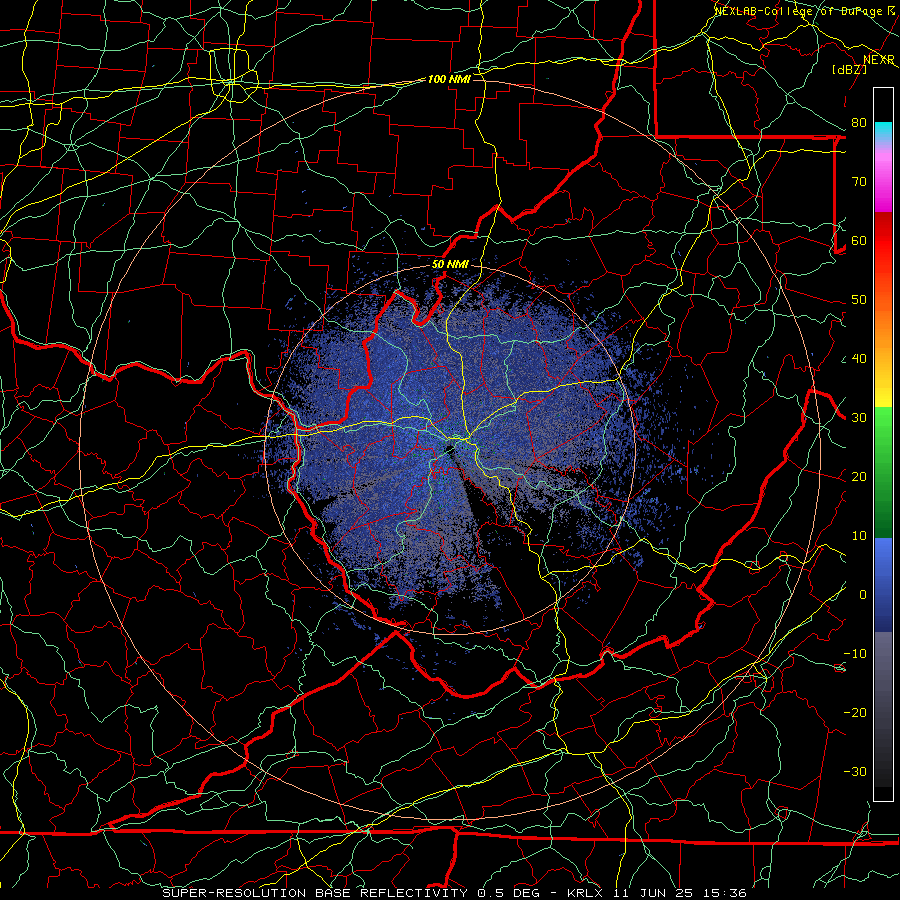The height and width of the screenshot is (900, 900).
Task: Click "SUPER-RESOLUTION BASE REFLECTIVITY" in the caption
Action: 315,893
